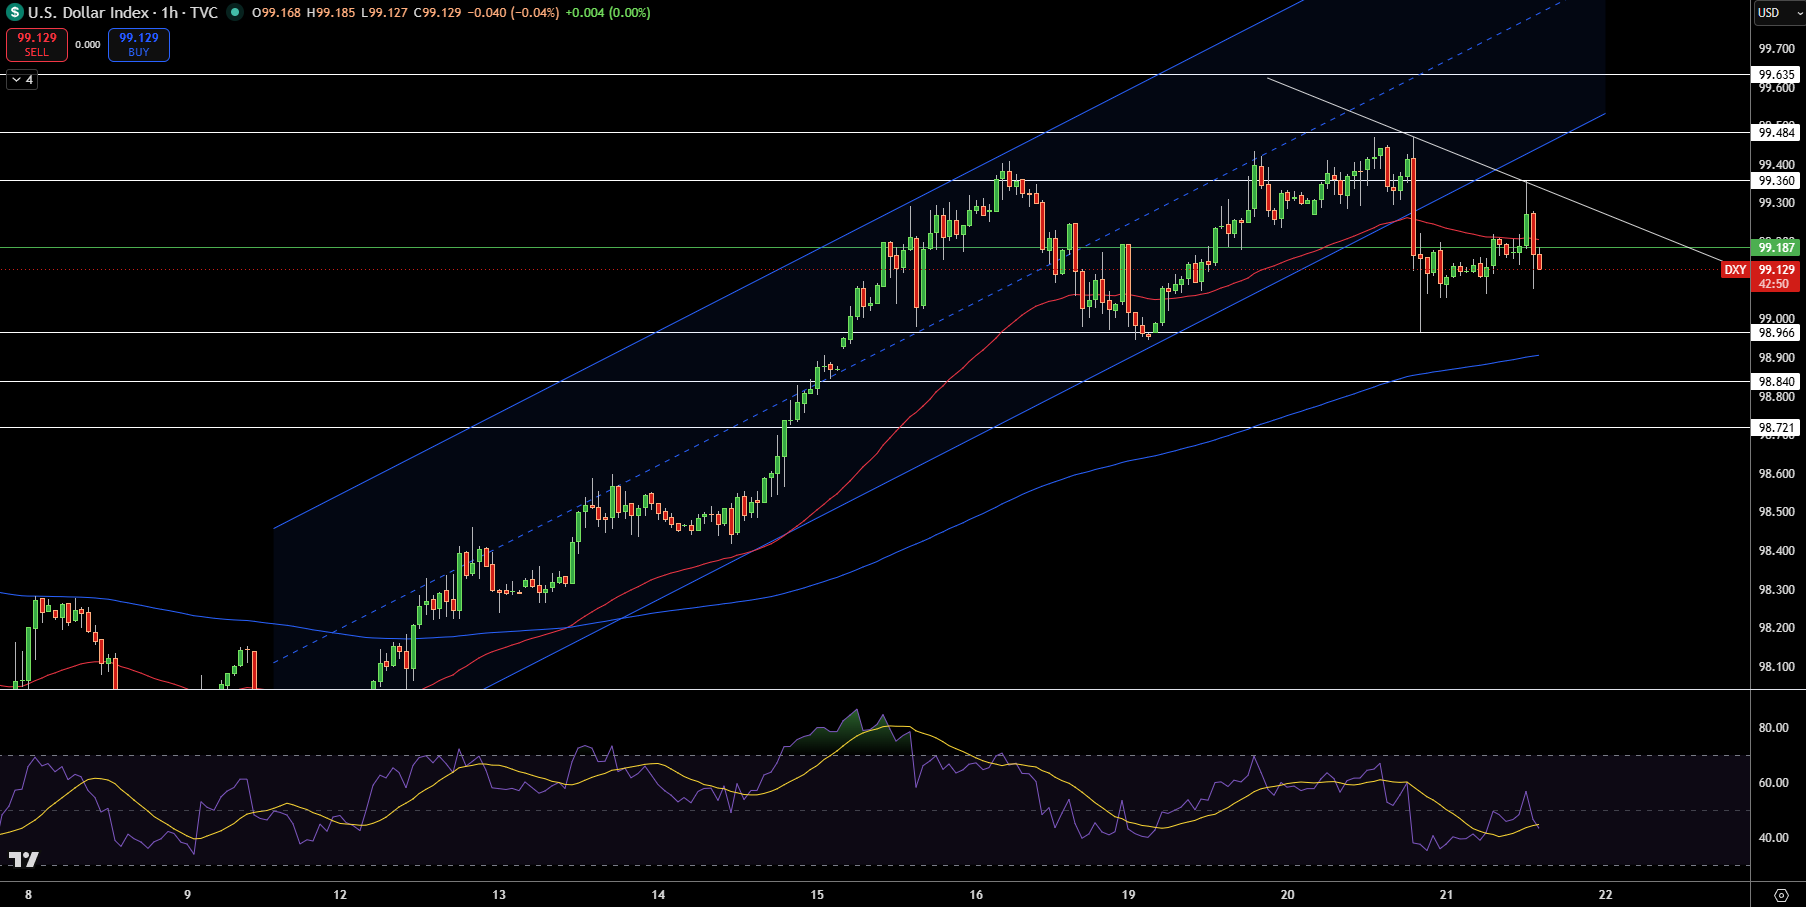Click the green +0.004 (0.00%) value
The width and height of the screenshot is (1806, 907).
pos(608,13)
